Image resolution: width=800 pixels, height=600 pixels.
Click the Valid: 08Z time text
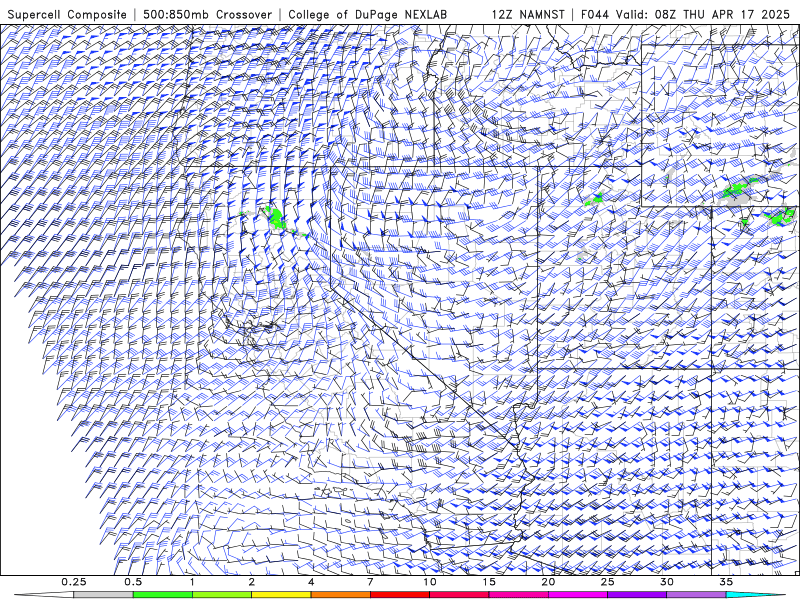(x=647, y=14)
